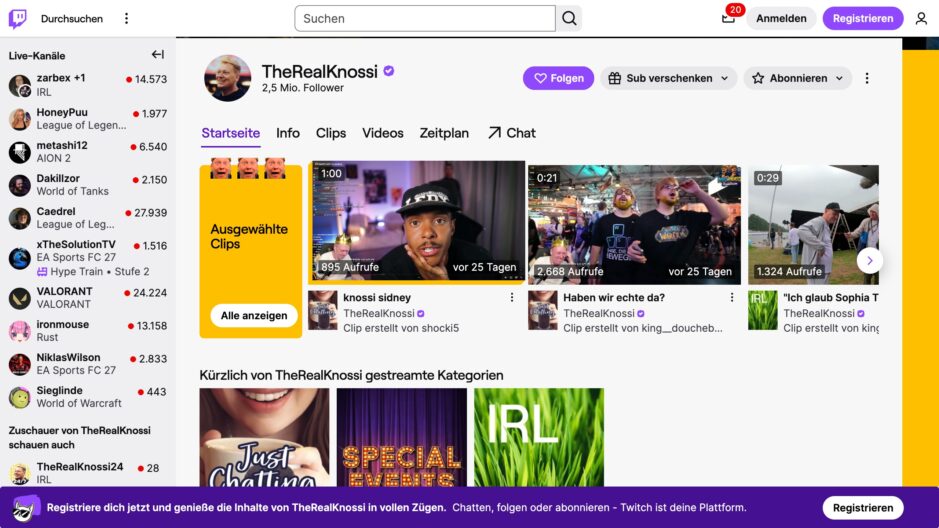
Task: Open the Haben wir echte da? title
Action: [614, 298]
